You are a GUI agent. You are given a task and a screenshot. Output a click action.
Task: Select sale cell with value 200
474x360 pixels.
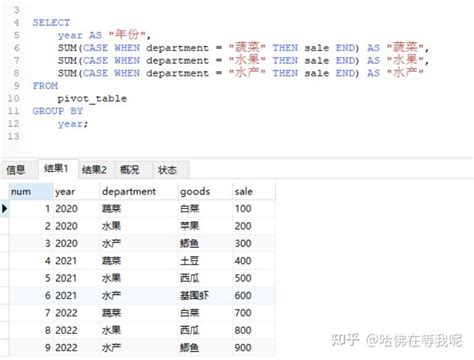254,226
